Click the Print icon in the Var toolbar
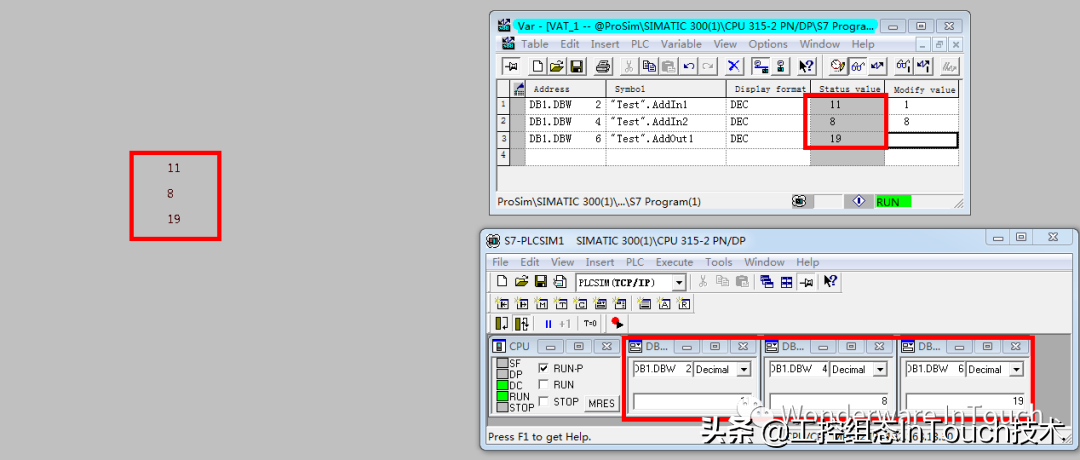This screenshot has height=460, width=1080. point(603,67)
